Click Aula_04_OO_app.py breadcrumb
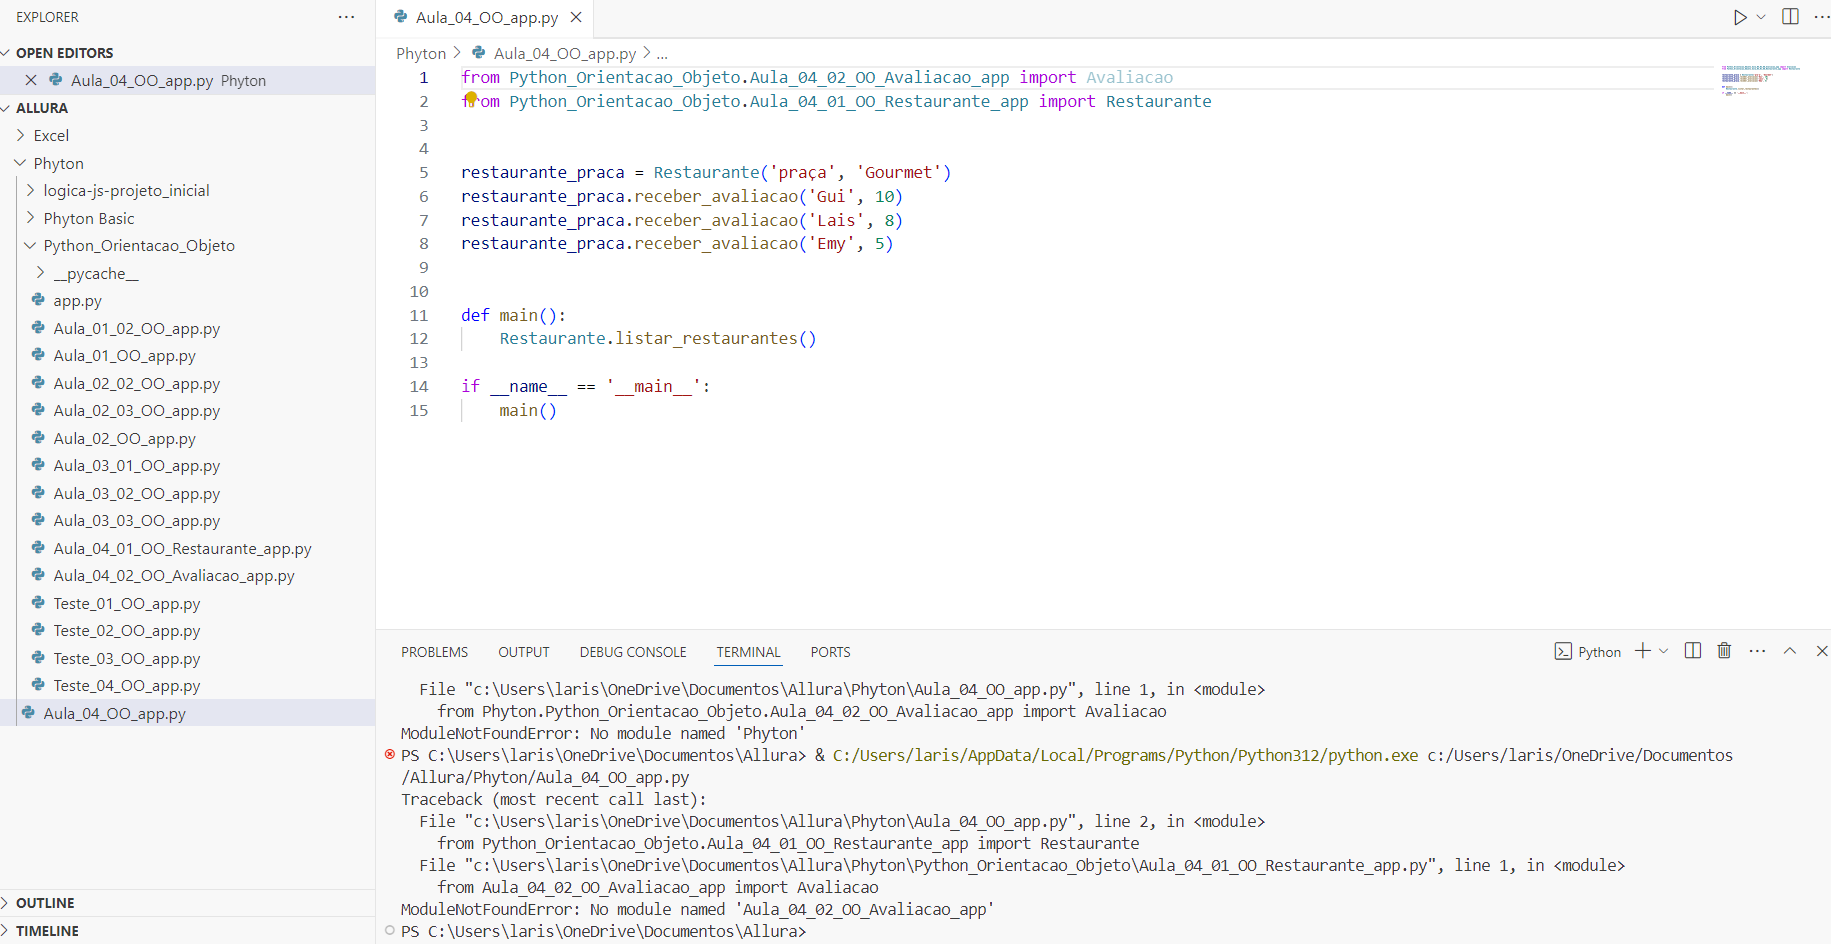 (565, 53)
